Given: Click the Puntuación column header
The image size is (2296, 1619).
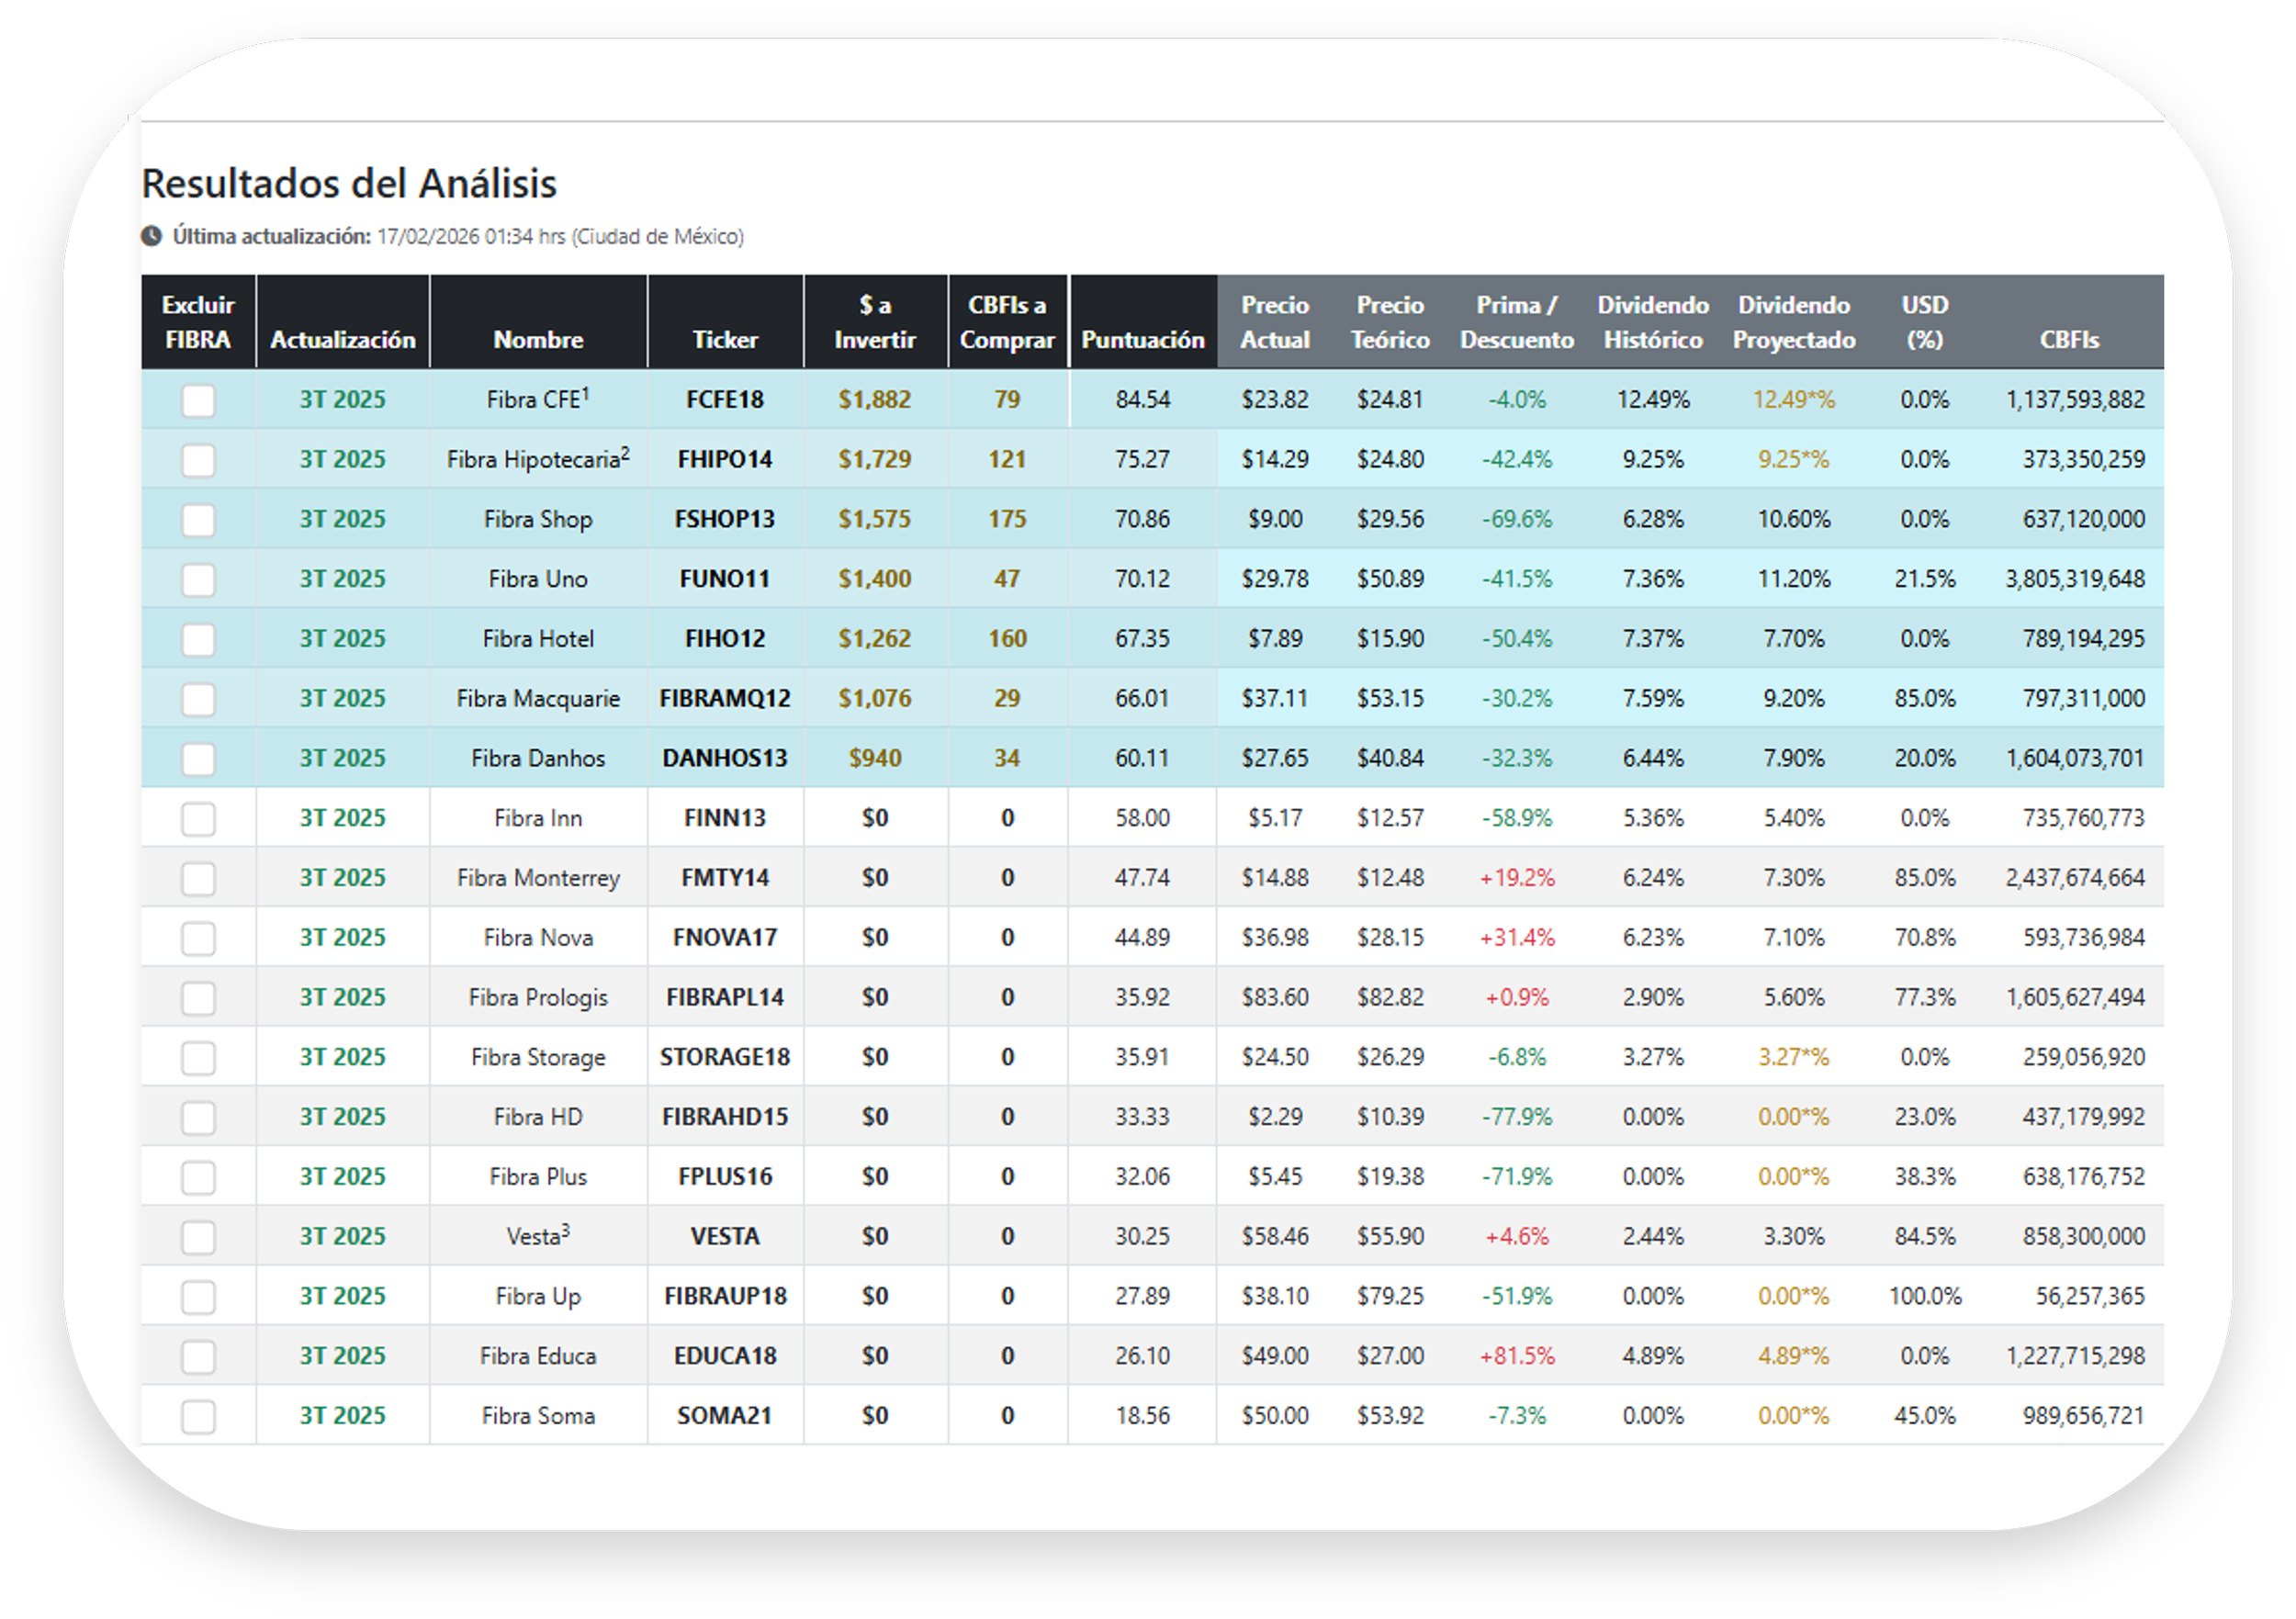Looking at the screenshot, I should 1142,340.
